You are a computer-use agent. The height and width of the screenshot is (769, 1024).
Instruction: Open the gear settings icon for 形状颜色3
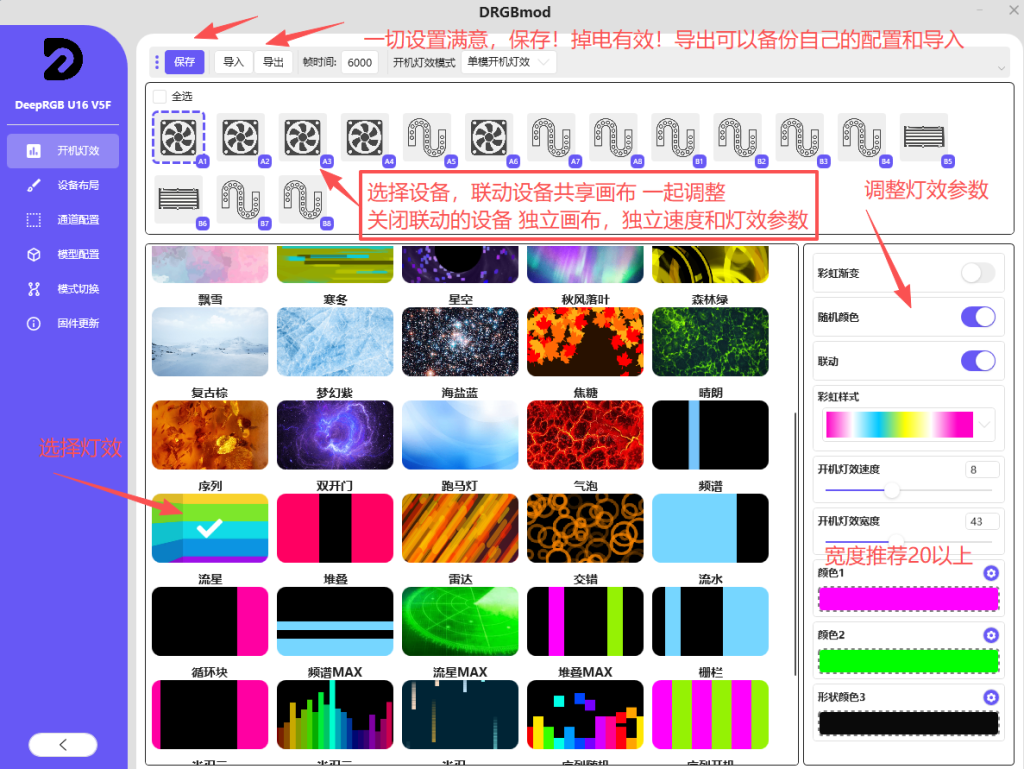pos(990,697)
